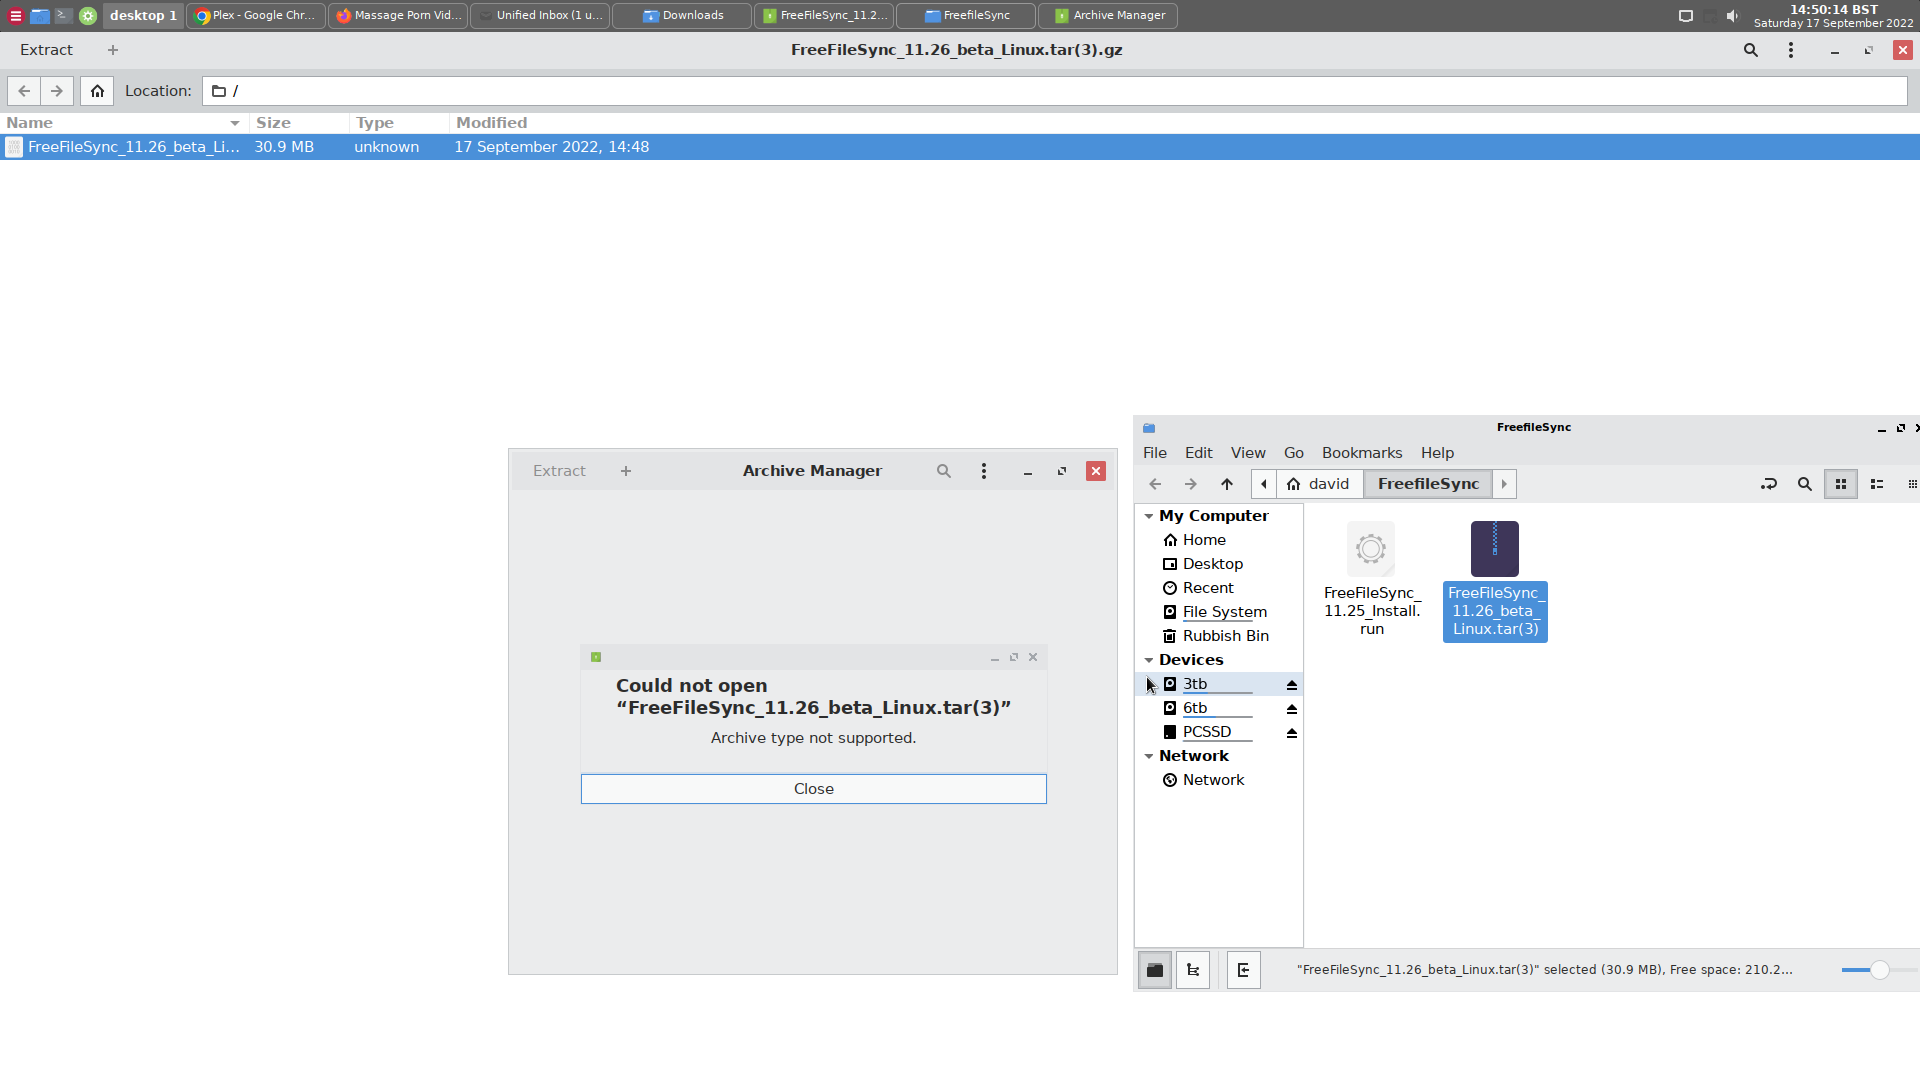Adjust the file manager zoom slider

tap(1880, 970)
